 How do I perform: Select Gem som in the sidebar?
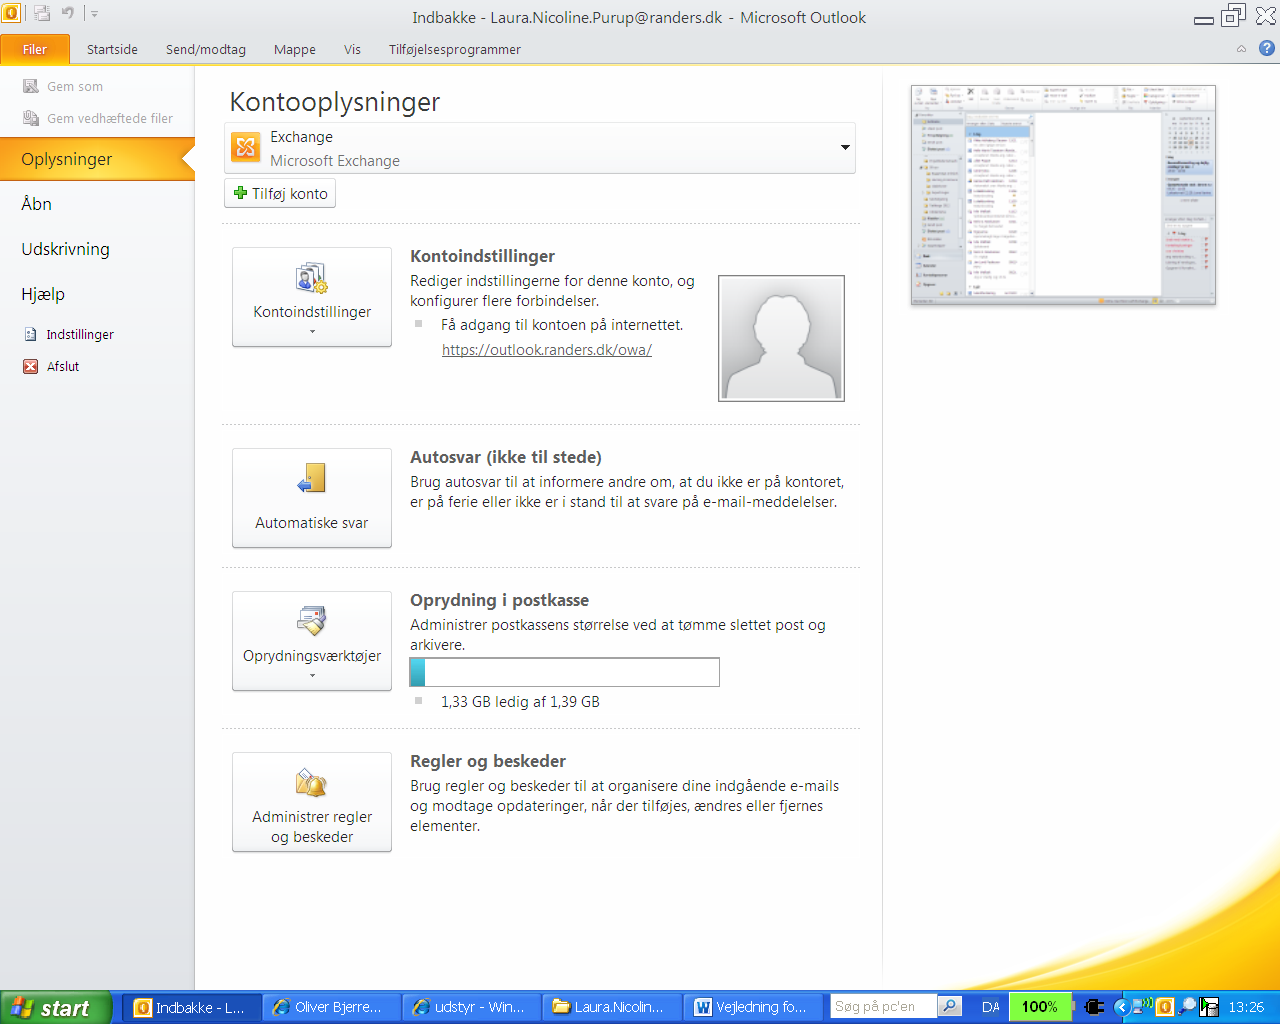(x=75, y=86)
